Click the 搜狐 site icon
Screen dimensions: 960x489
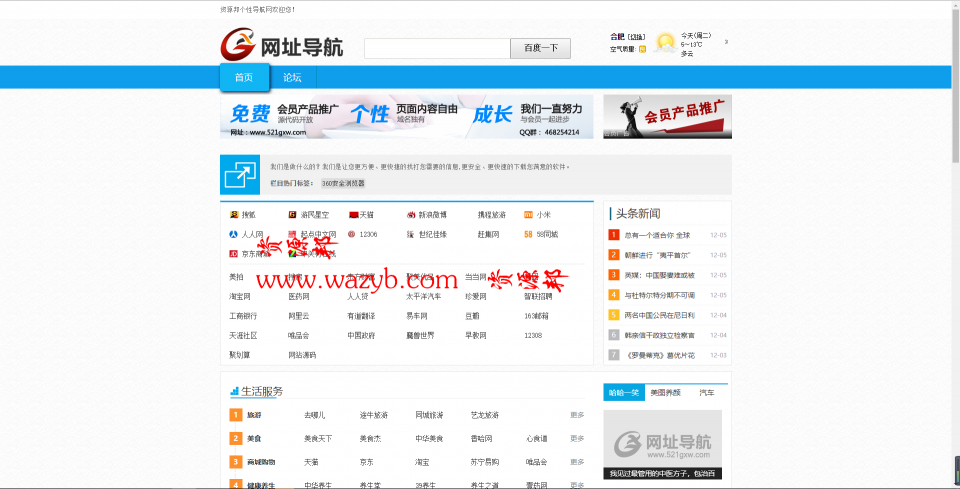click(233, 215)
